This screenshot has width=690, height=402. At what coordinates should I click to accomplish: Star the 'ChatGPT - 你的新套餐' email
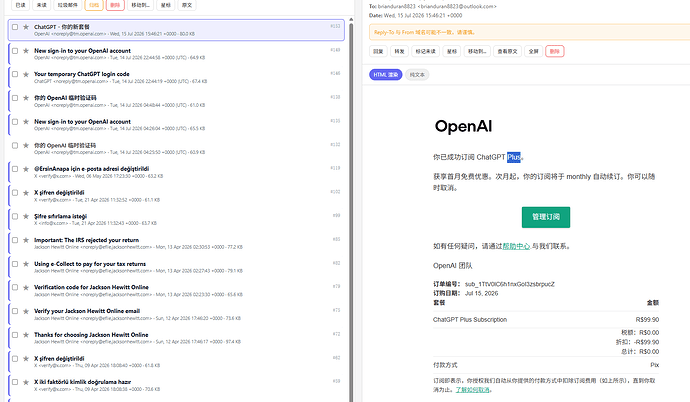(26, 27)
